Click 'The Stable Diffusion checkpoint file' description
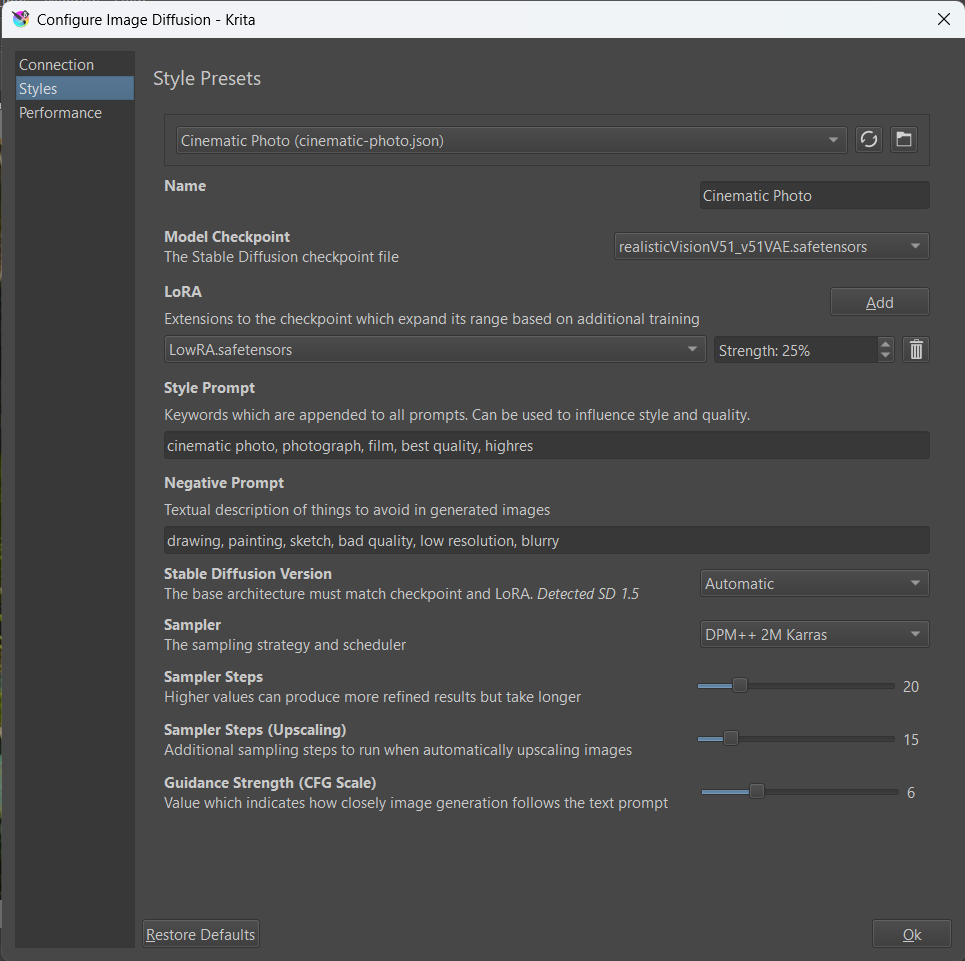 pyautogui.click(x=281, y=257)
